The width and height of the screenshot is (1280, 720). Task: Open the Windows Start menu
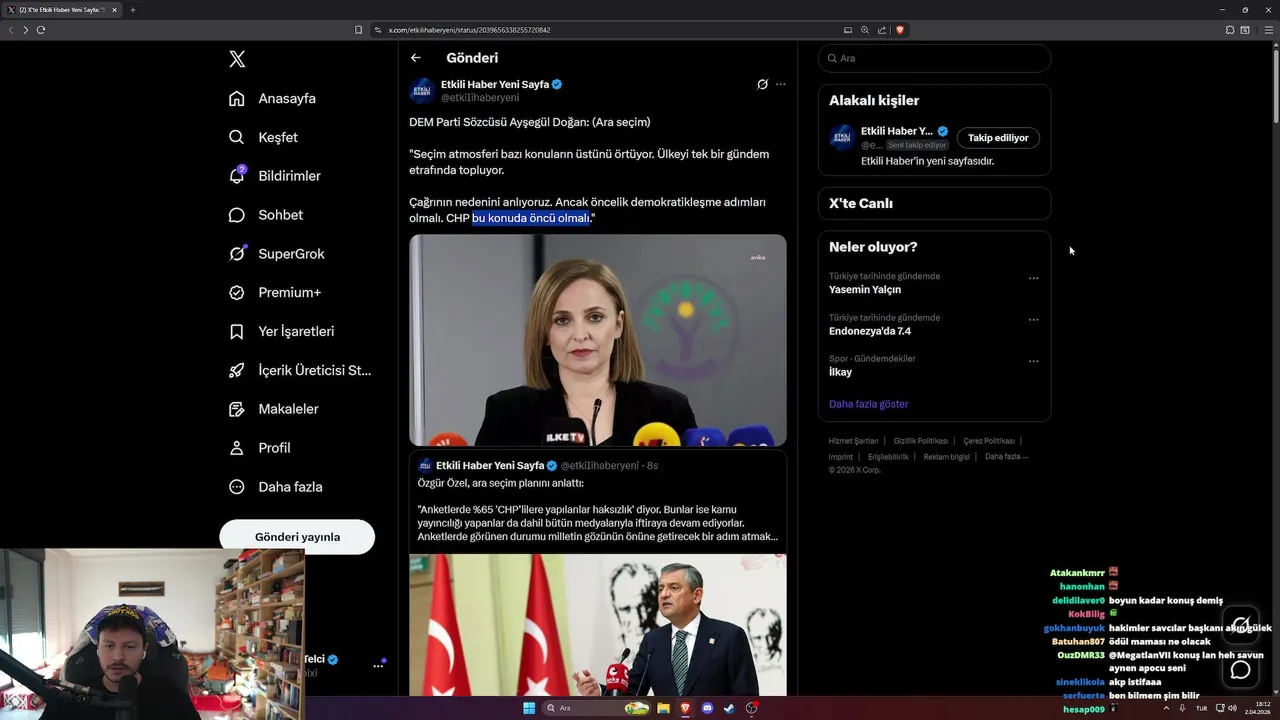(x=529, y=708)
